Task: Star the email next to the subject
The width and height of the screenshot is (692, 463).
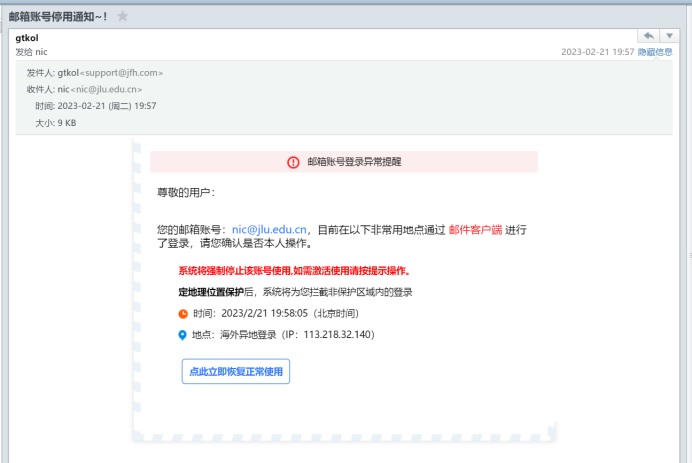Action: pyautogui.click(x=123, y=16)
